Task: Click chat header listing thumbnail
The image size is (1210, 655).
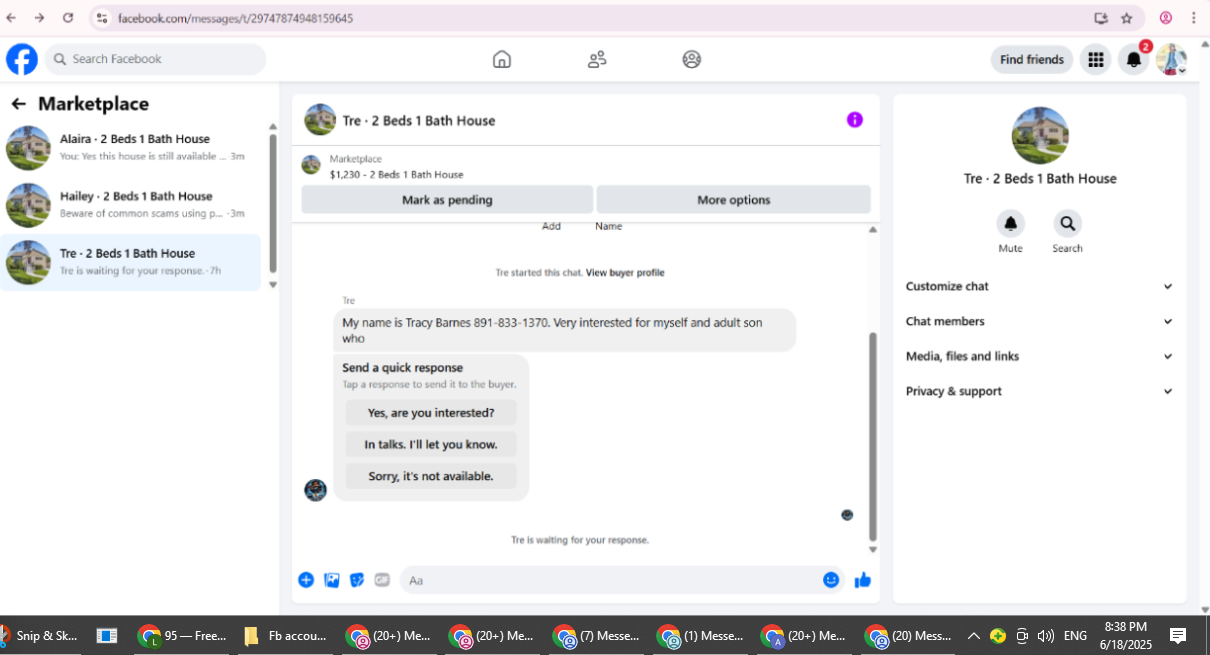Action: (320, 120)
